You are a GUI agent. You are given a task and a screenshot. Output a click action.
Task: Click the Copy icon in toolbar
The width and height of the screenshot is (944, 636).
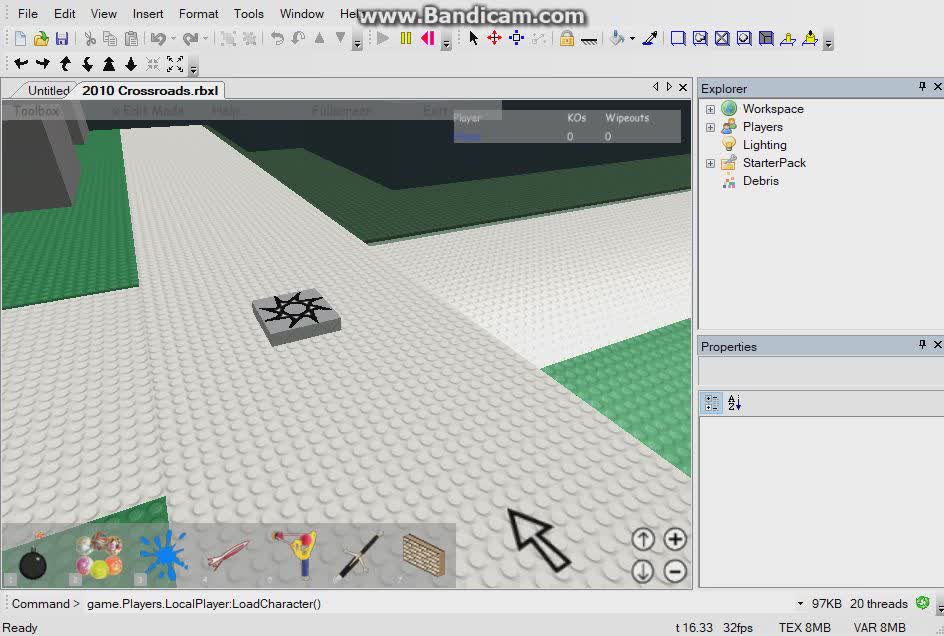point(110,39)
